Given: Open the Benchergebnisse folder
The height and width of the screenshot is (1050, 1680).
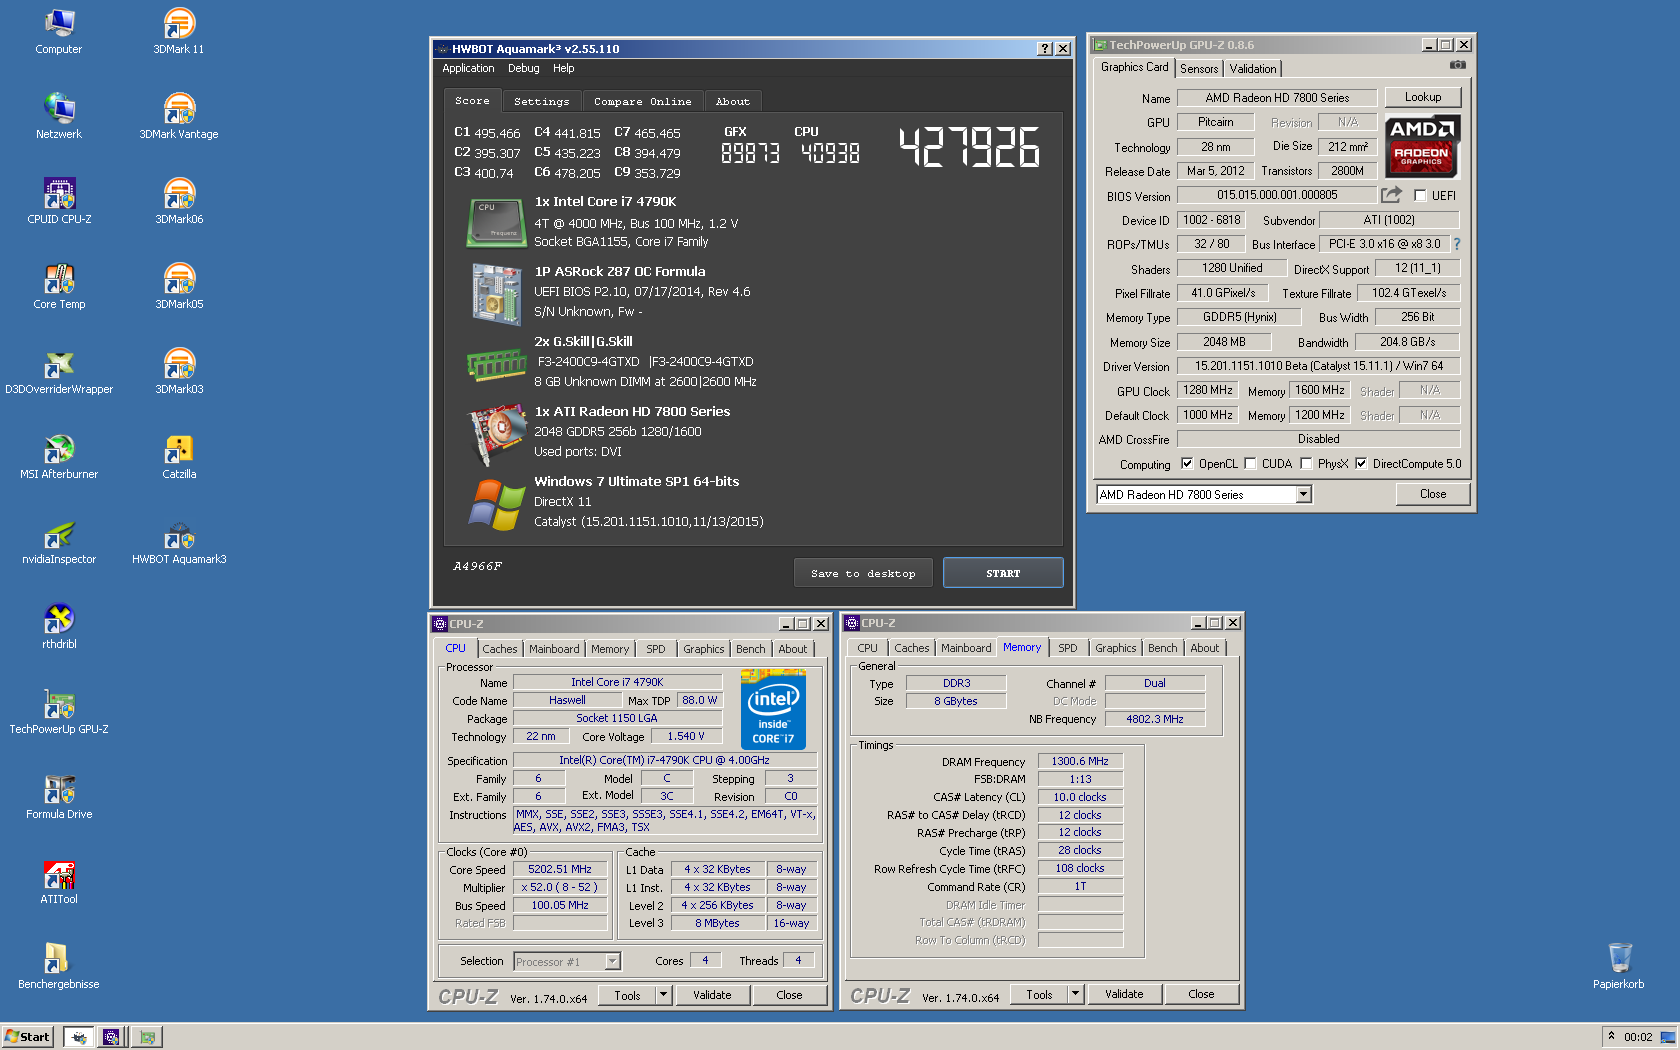Looking at the screenshot, I should tap(59, 966).
